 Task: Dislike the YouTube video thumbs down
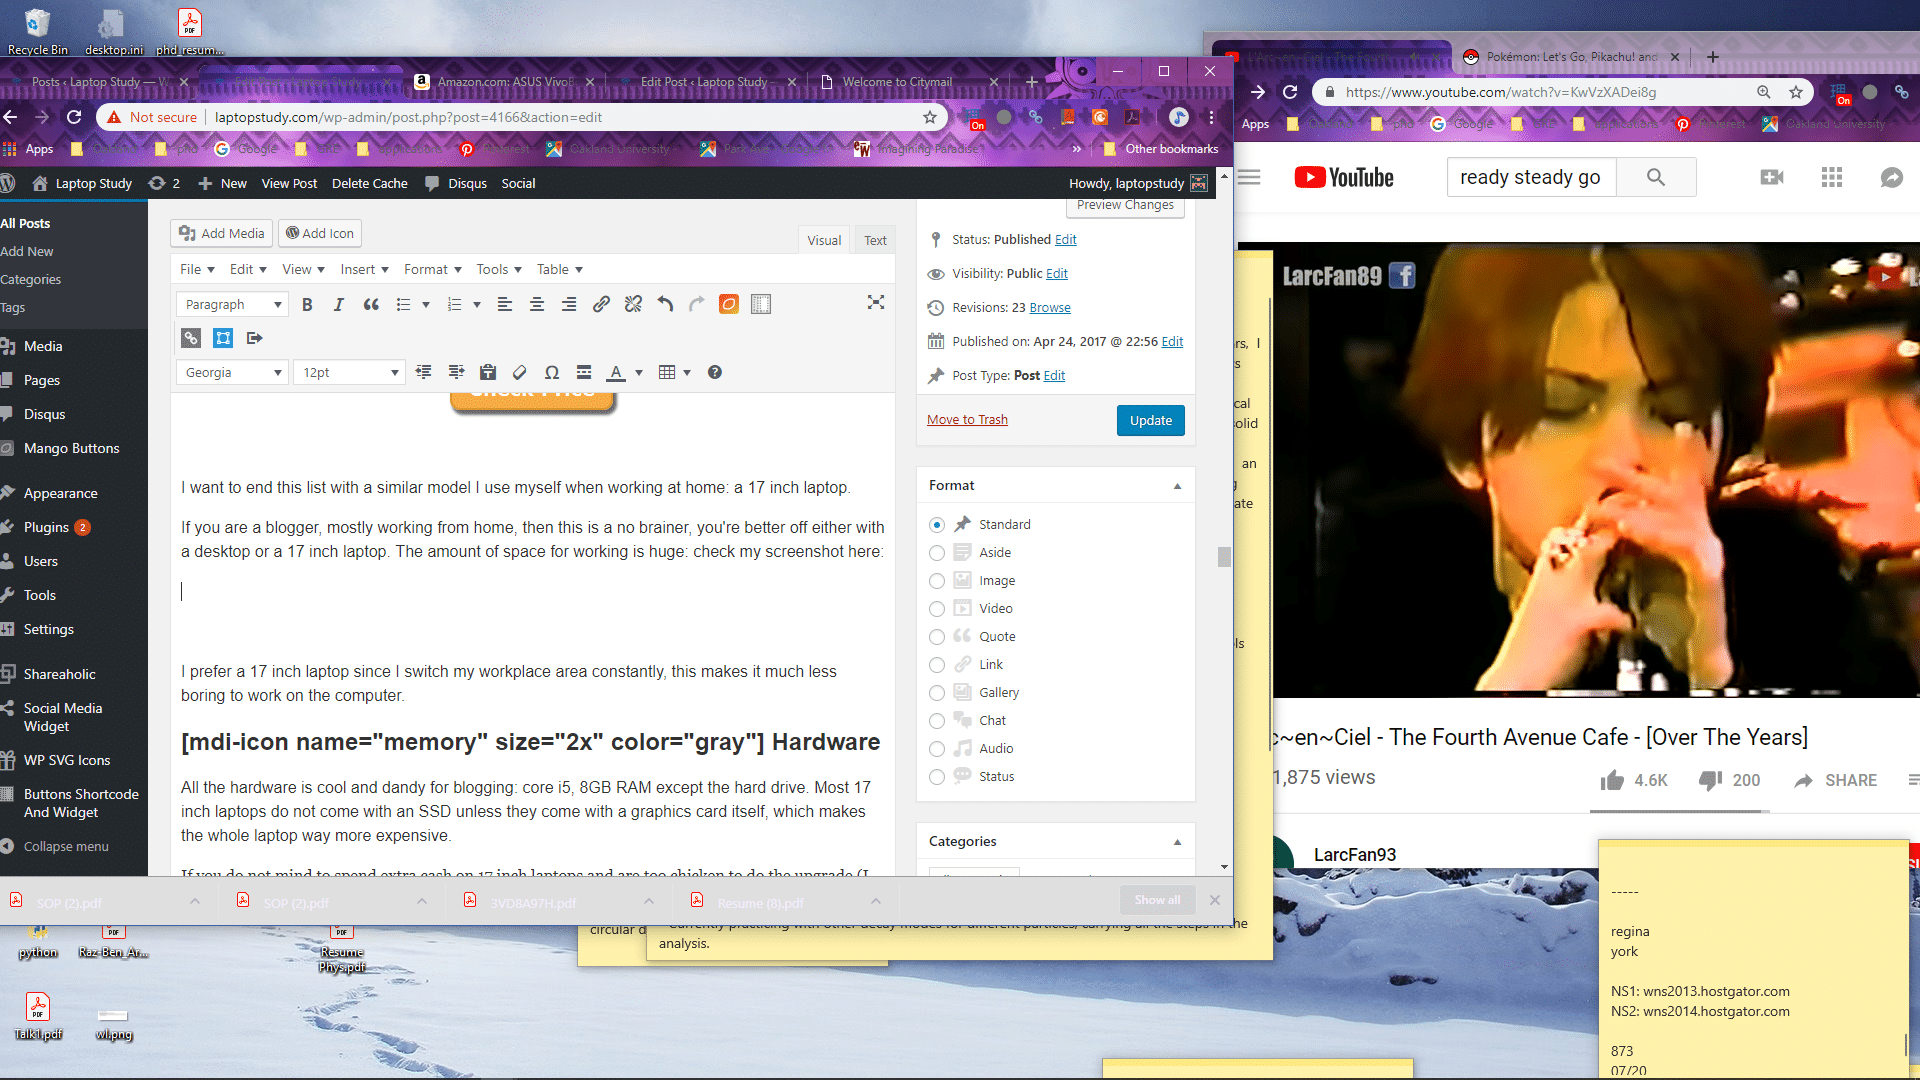[1710, 781]
